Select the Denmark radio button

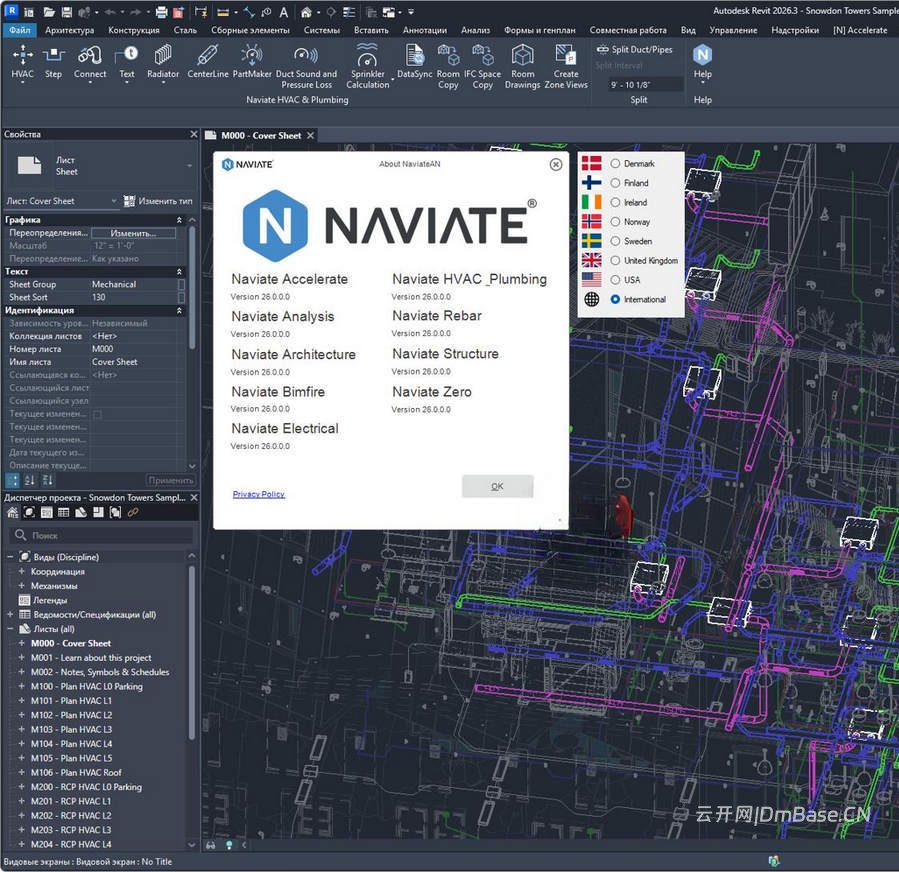point(615,163)
